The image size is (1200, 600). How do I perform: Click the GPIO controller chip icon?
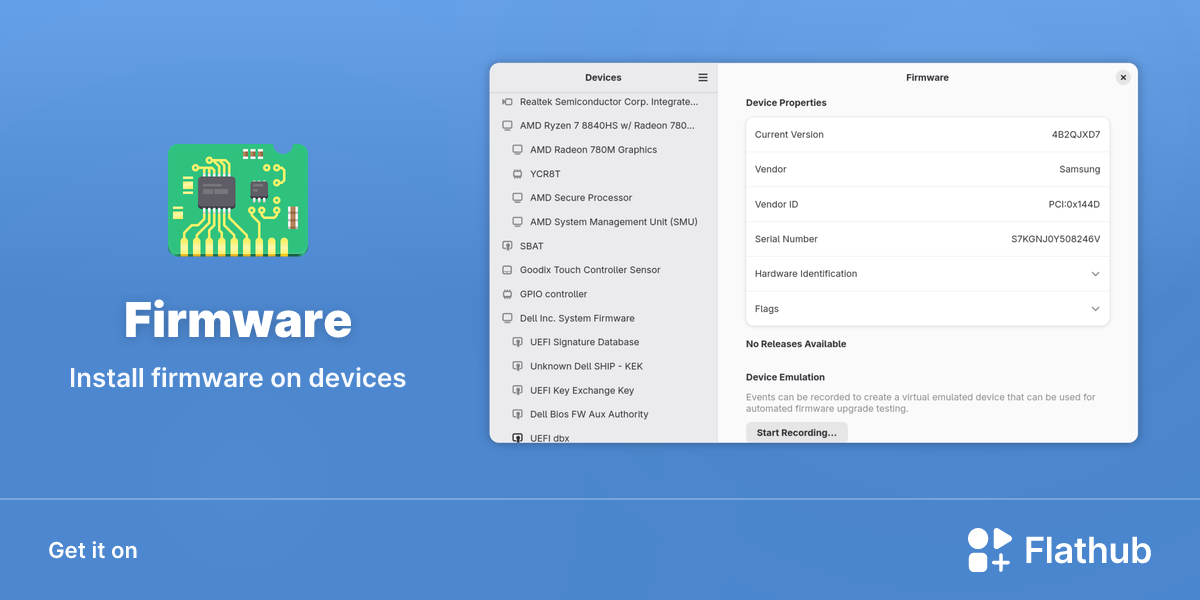(507, 294)
